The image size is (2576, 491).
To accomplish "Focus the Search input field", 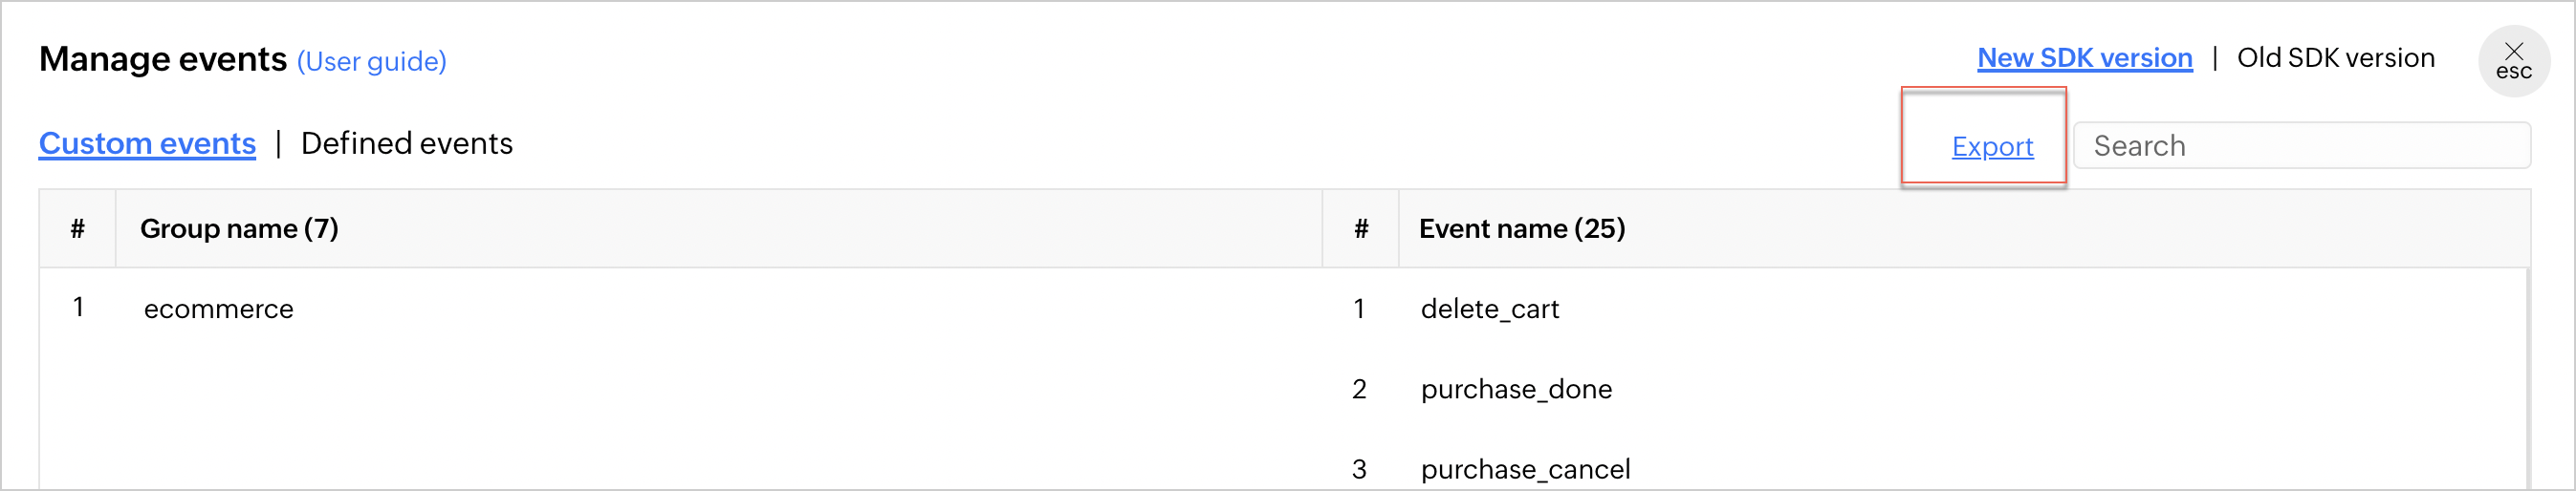I will [x=2300, y=146].
